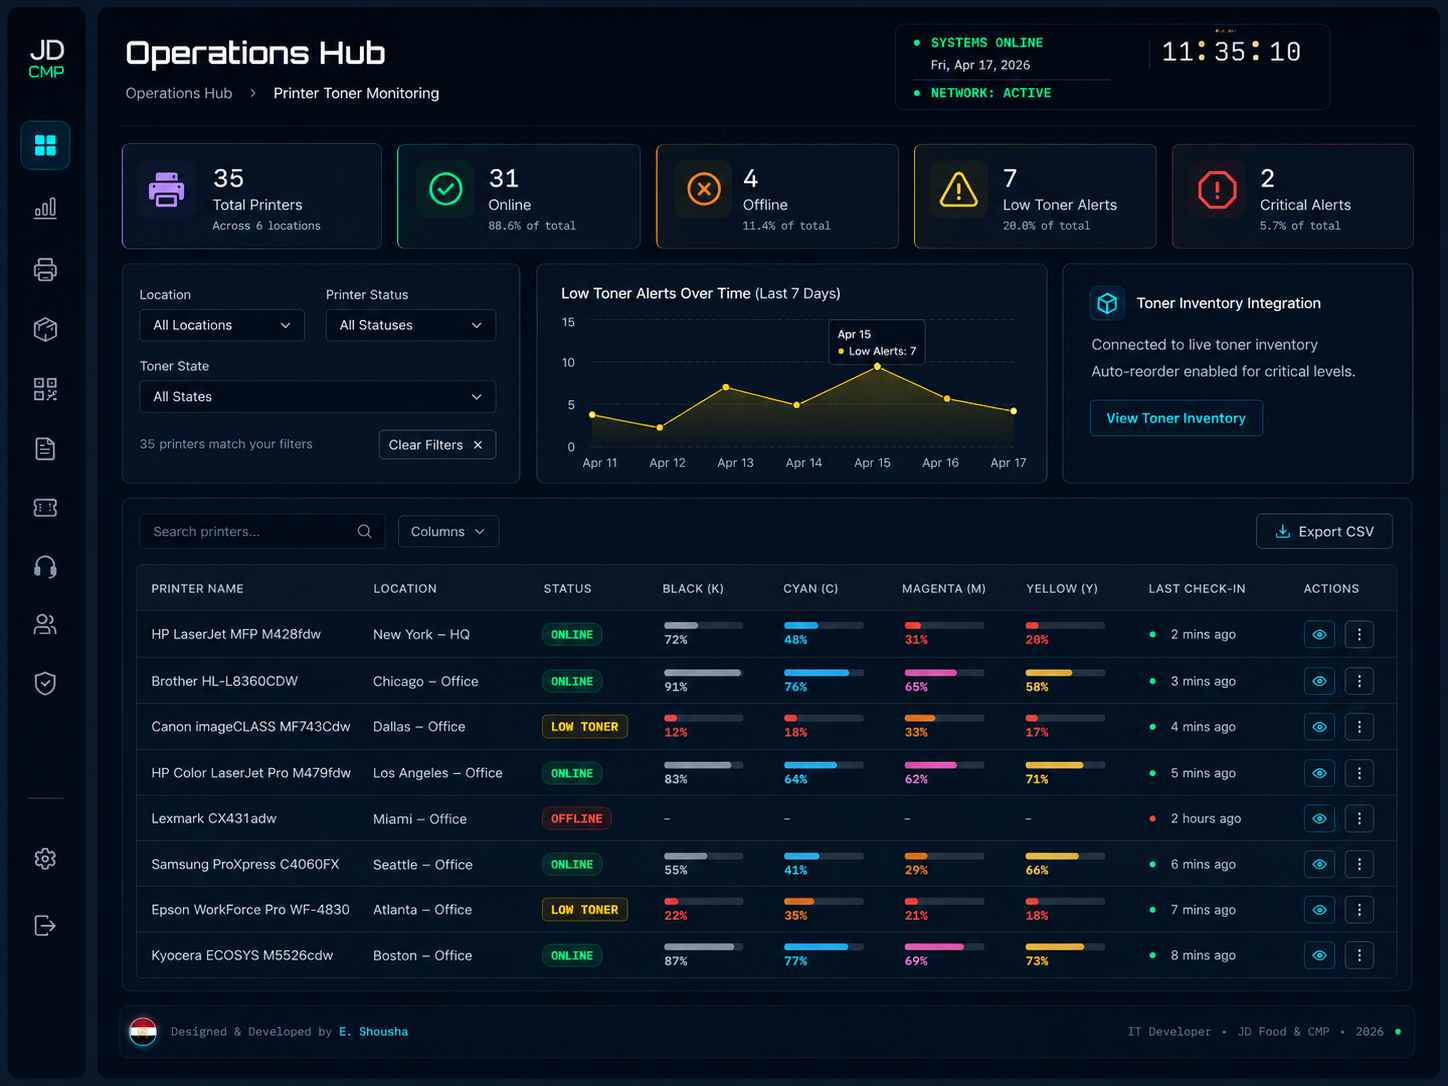Viewport: 1448px width, 1086px height.
Task: Click Printer Toner Monitoring breadcrumb
Action: (356, 93)
